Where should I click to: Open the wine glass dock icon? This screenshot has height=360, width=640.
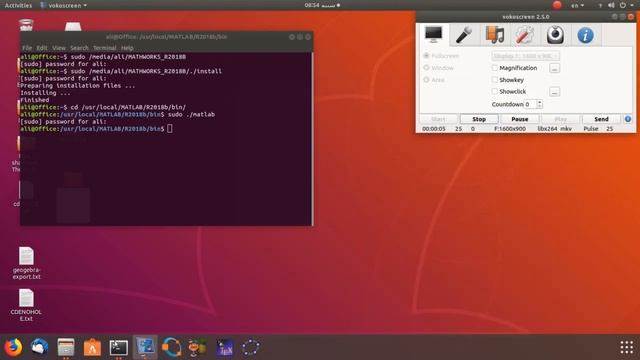198,347
